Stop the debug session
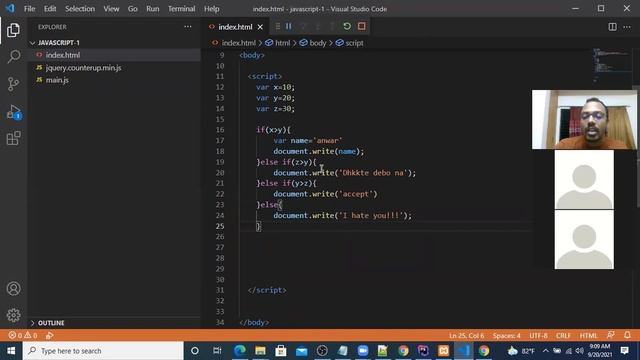The image size is (640, 360). [x=362, y=26]
